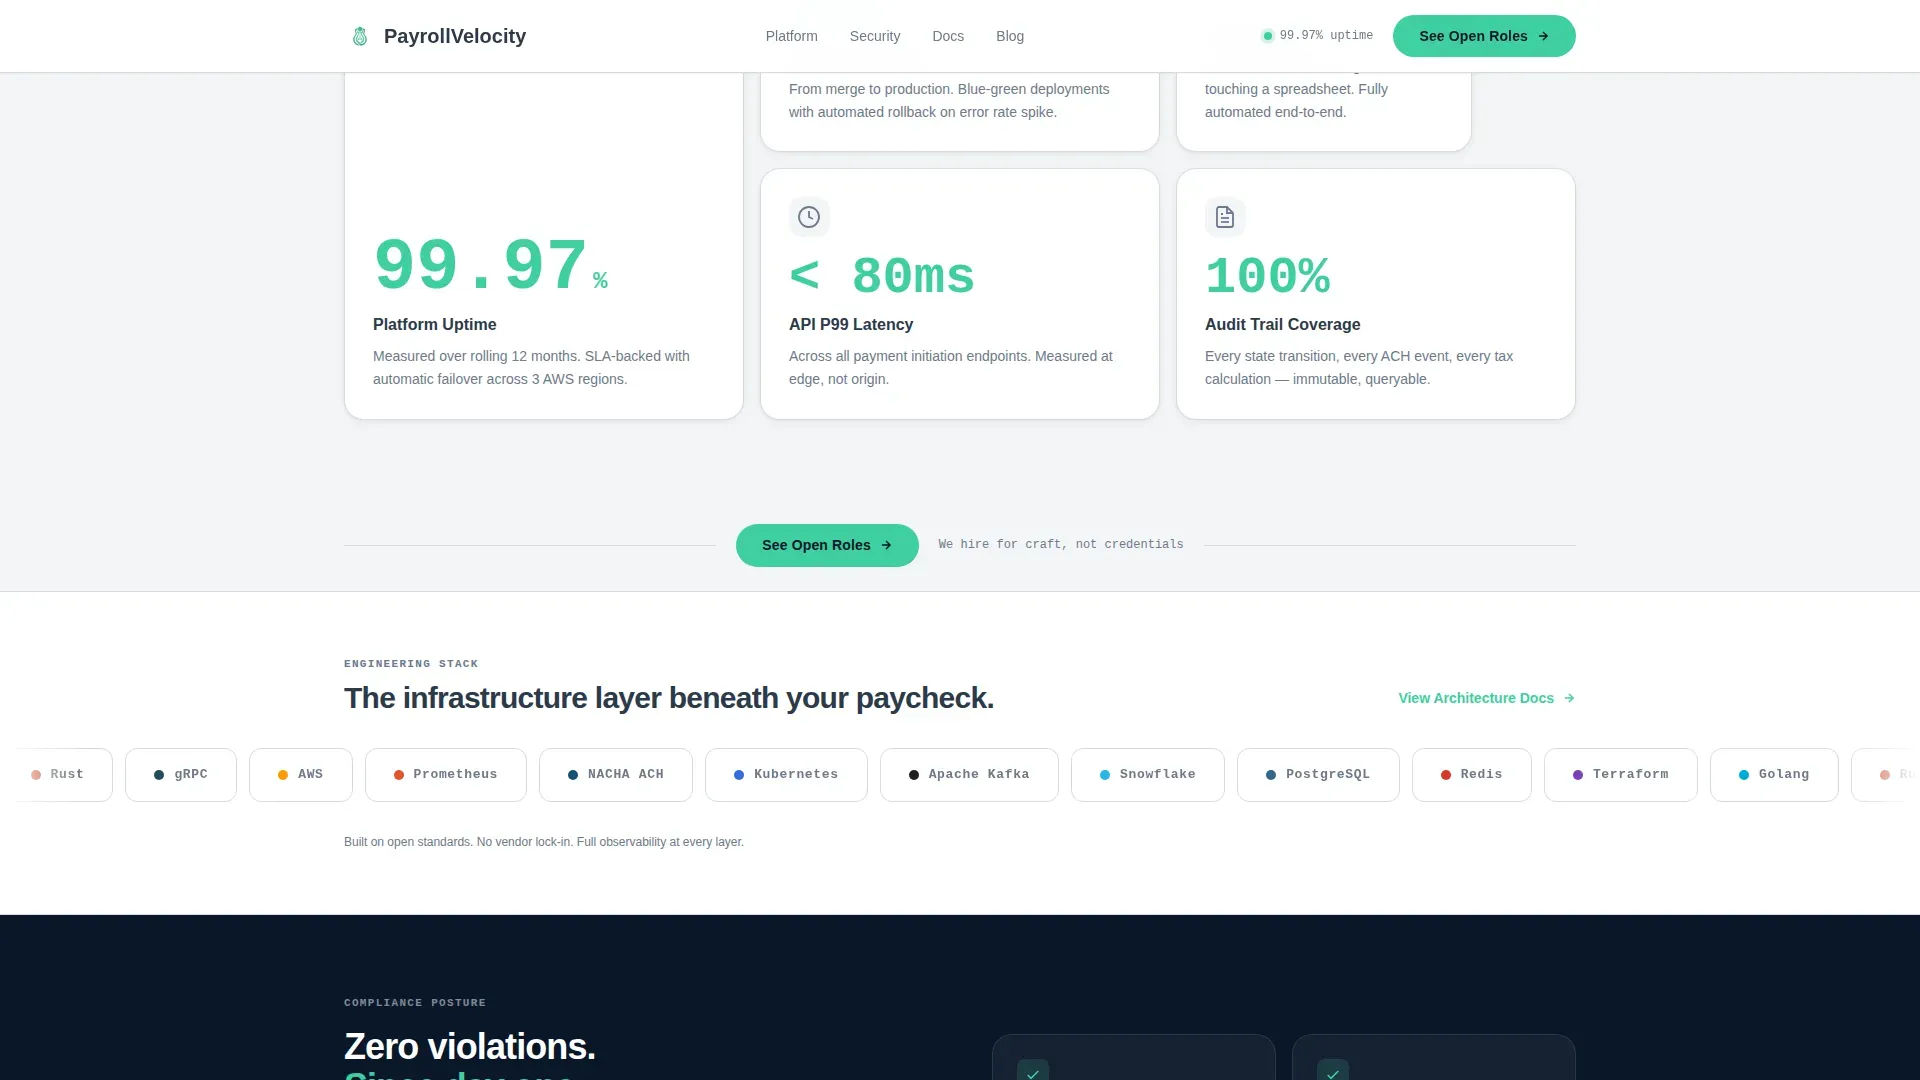This screenshot has width=1920, height=1080.
Task: Click the API P99 Latency heading
Action: pos(851,325)
